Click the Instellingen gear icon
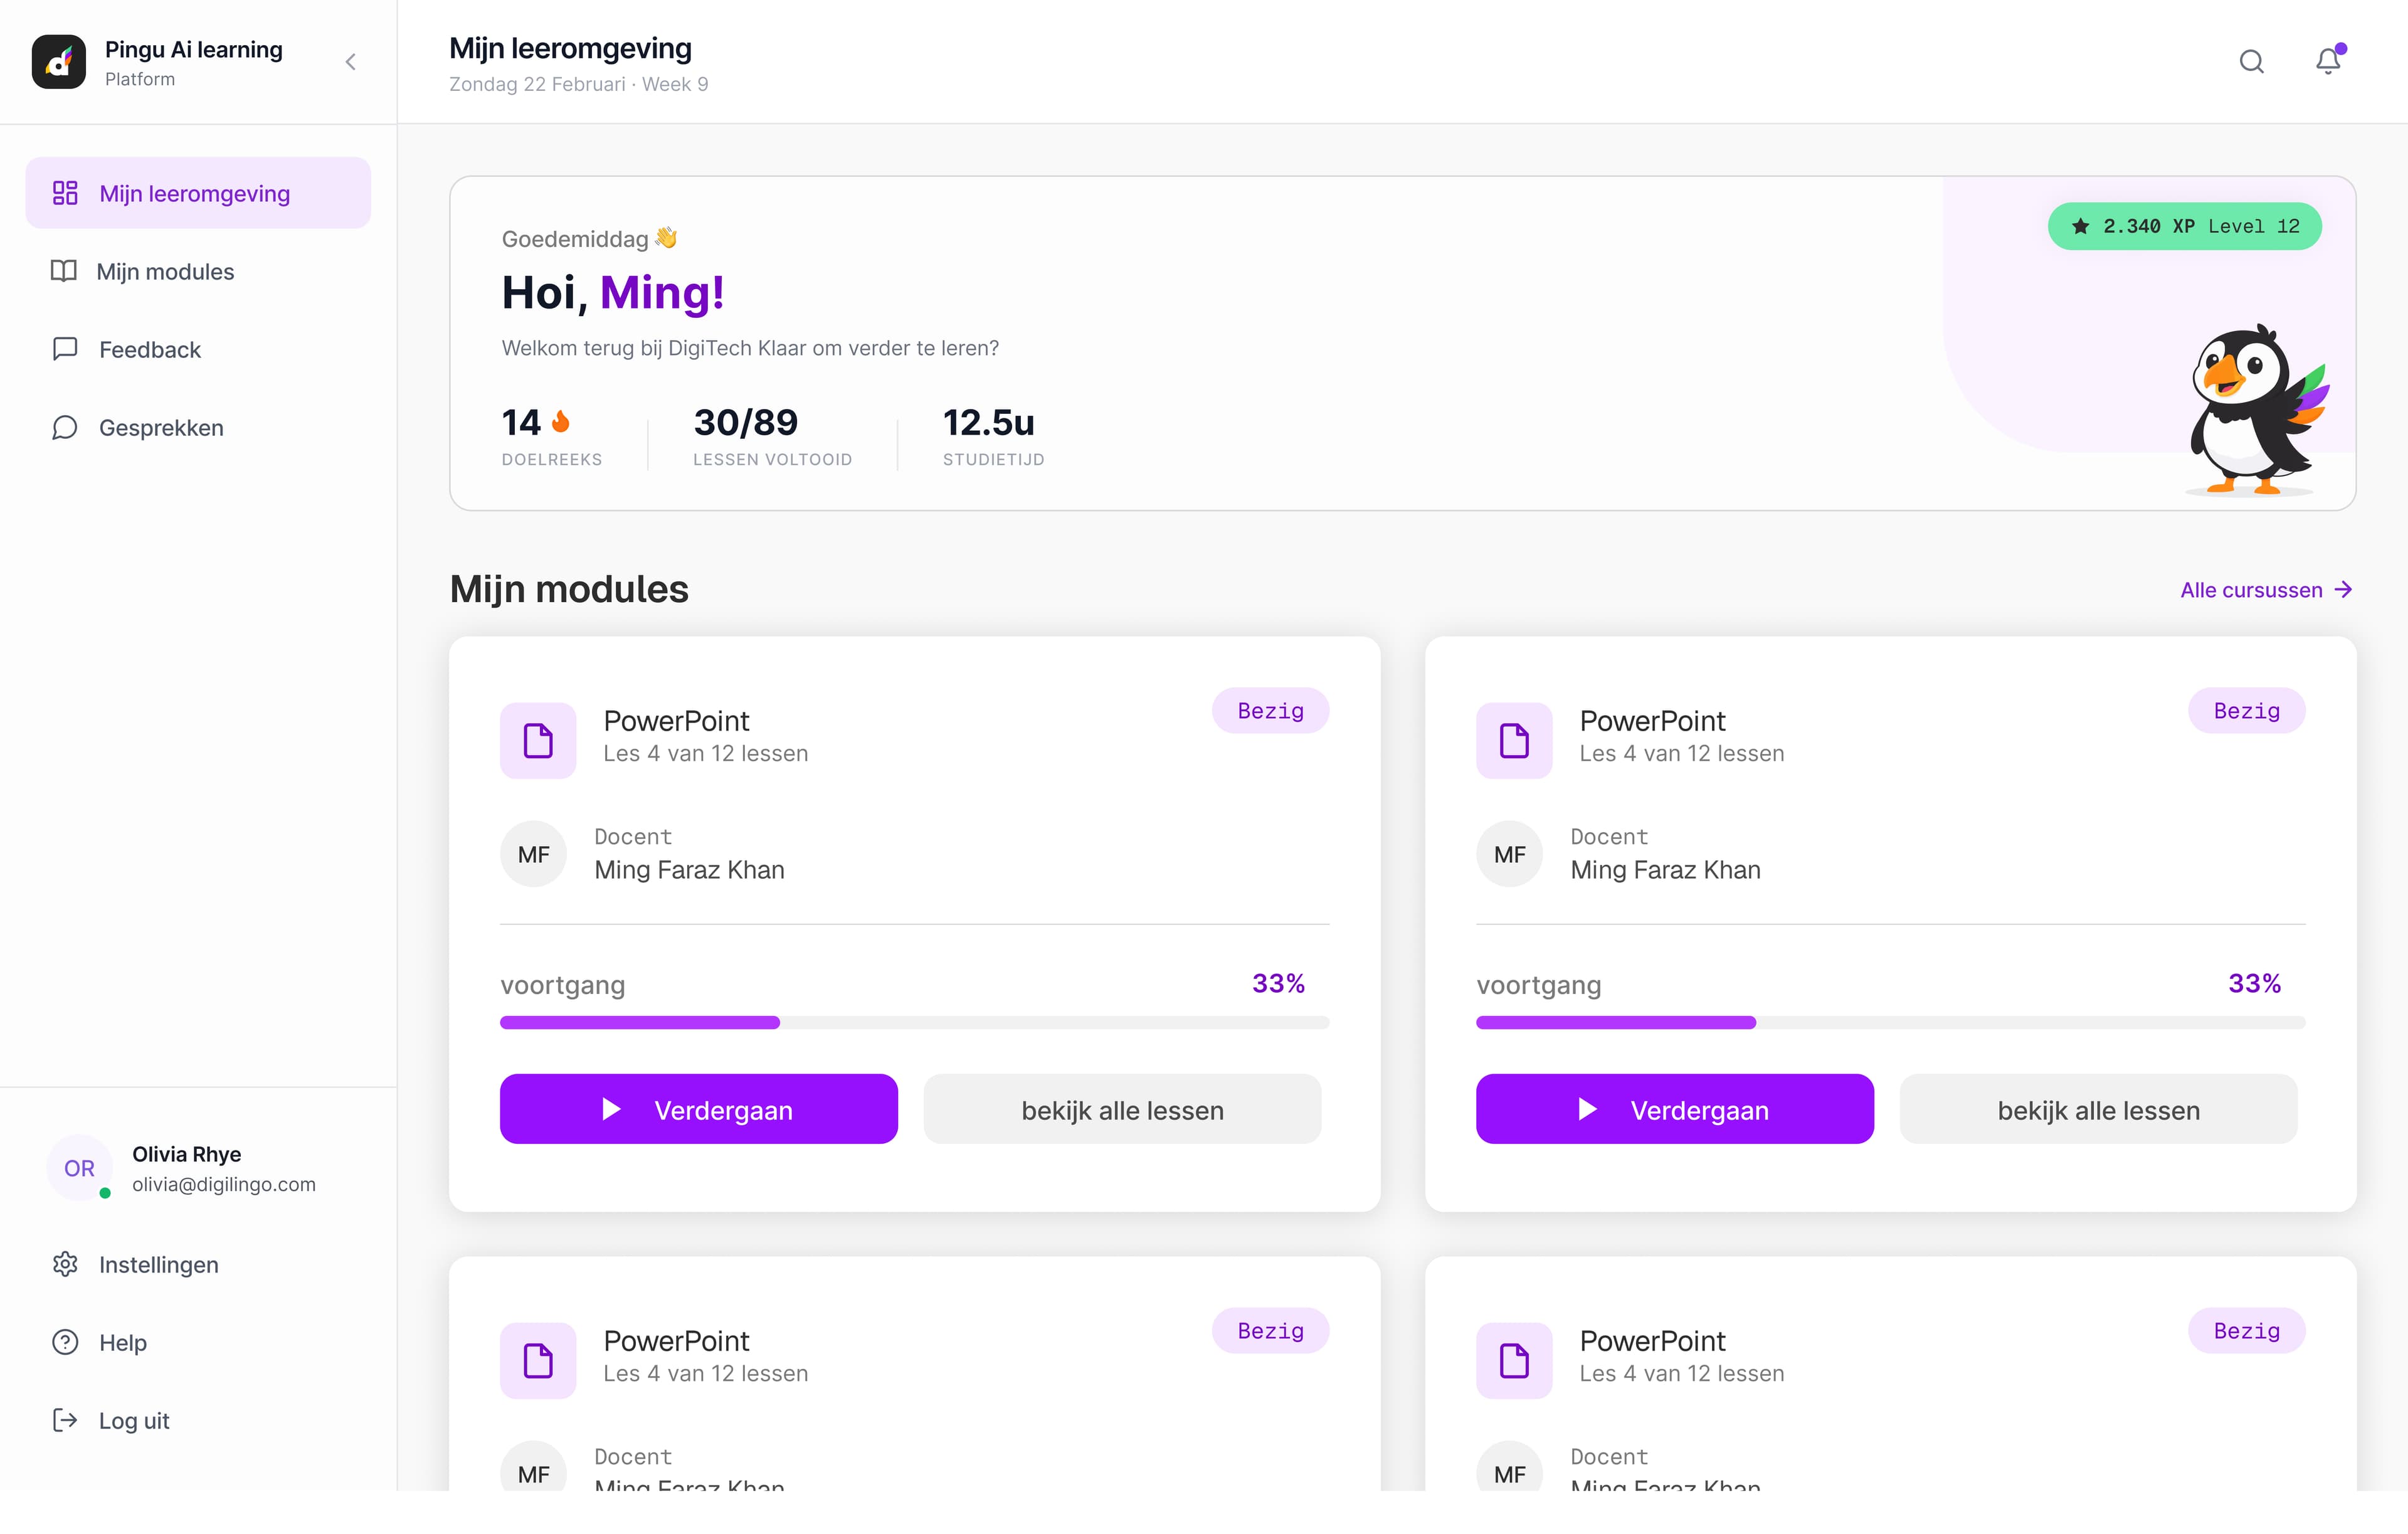Viewport: 2408px width, 1534px height. [65, 1264]
